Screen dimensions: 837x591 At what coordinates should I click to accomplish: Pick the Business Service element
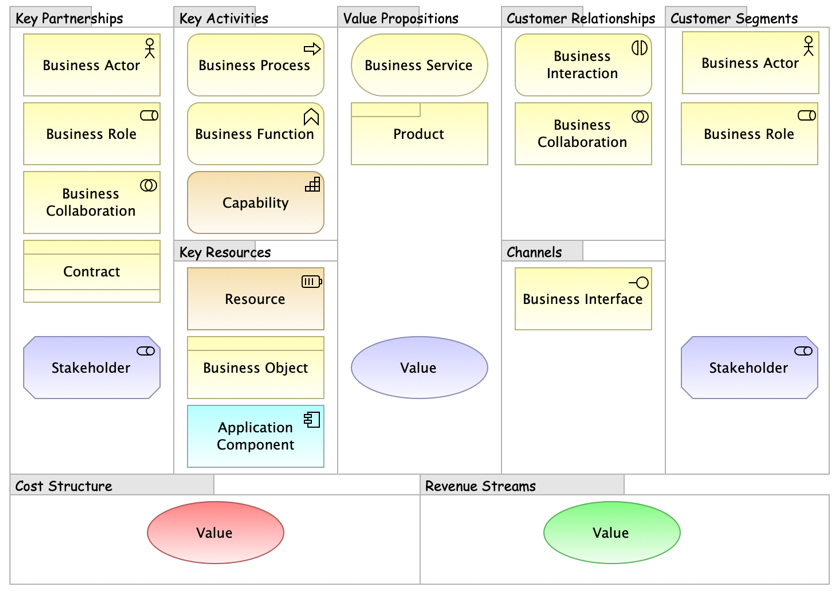419,65
